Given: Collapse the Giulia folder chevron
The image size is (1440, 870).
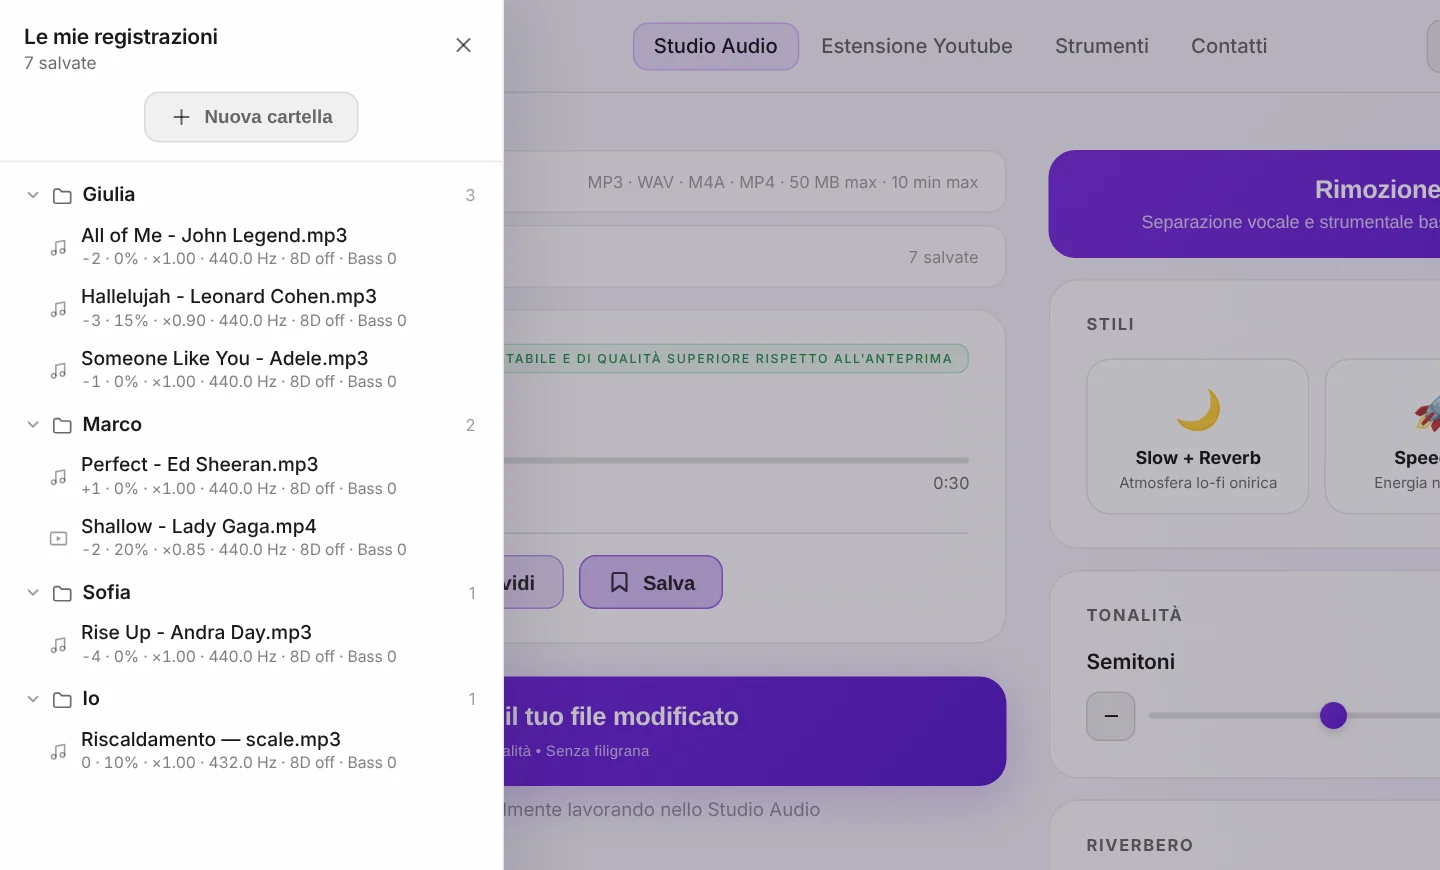Looking at the screenshot, I should coord(33,195).
